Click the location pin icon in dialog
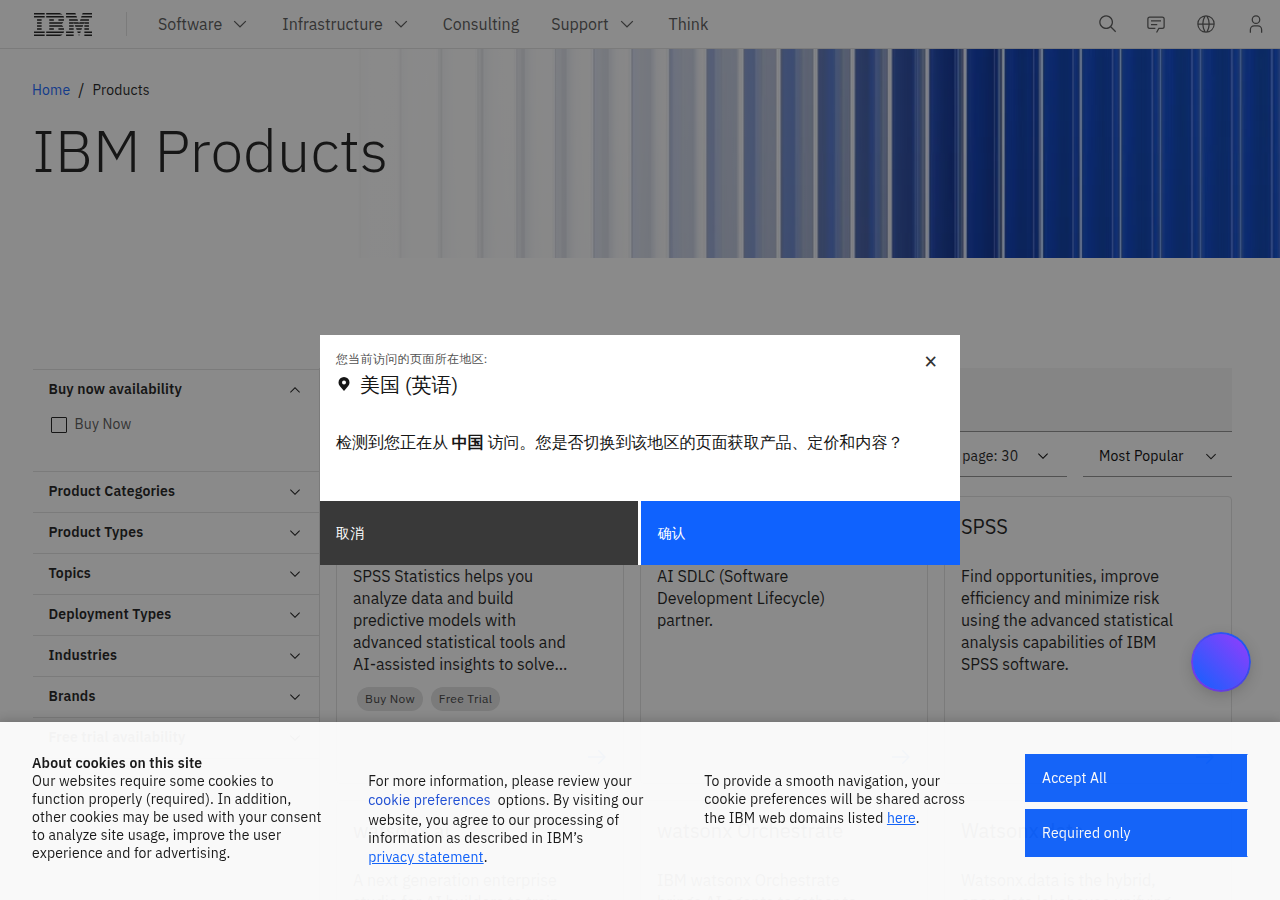Screen dimensions: 1280x900 click(x=344, y=384)
